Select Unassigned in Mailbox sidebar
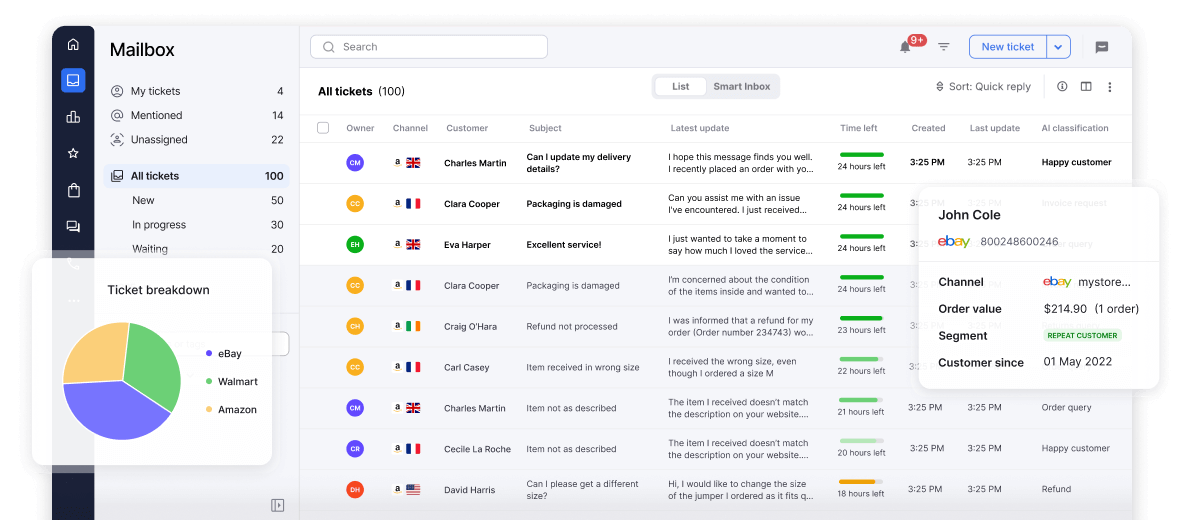The image size is (1184, 520). coord(159,140)
